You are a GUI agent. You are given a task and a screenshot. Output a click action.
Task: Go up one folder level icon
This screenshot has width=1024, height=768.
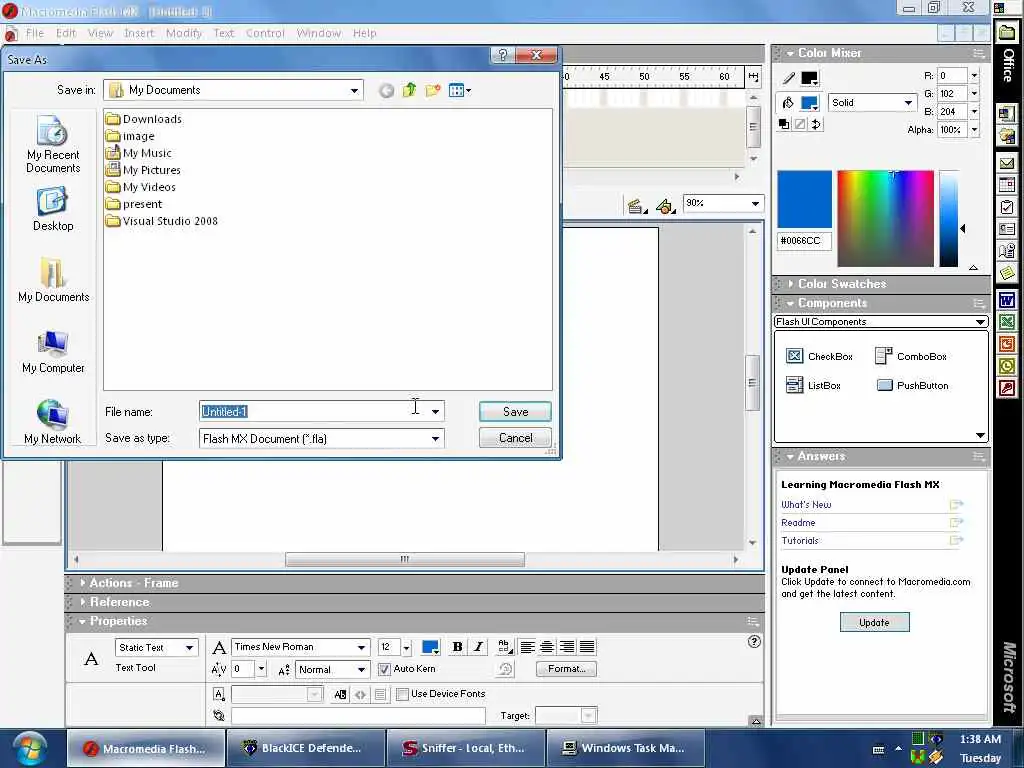coord(409,90)
